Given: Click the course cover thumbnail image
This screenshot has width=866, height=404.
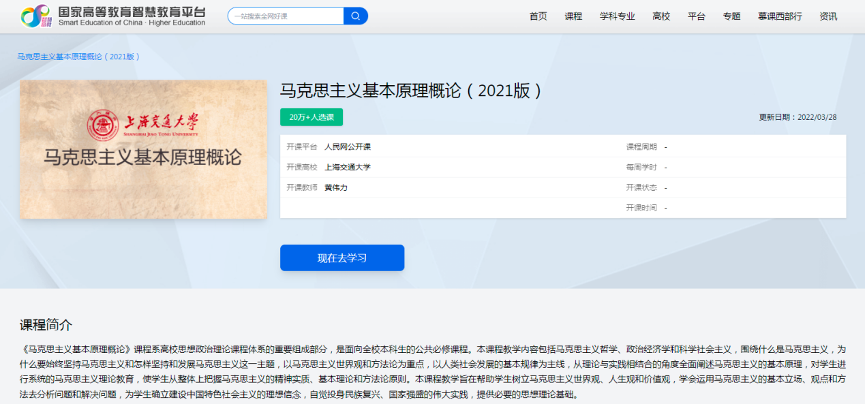Looking at the screenshot, I should 143,149.
